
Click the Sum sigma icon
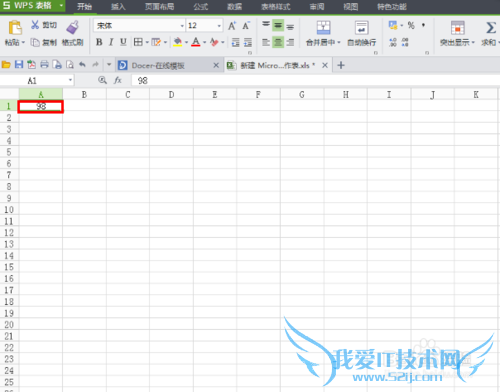[x=491, y=28]
